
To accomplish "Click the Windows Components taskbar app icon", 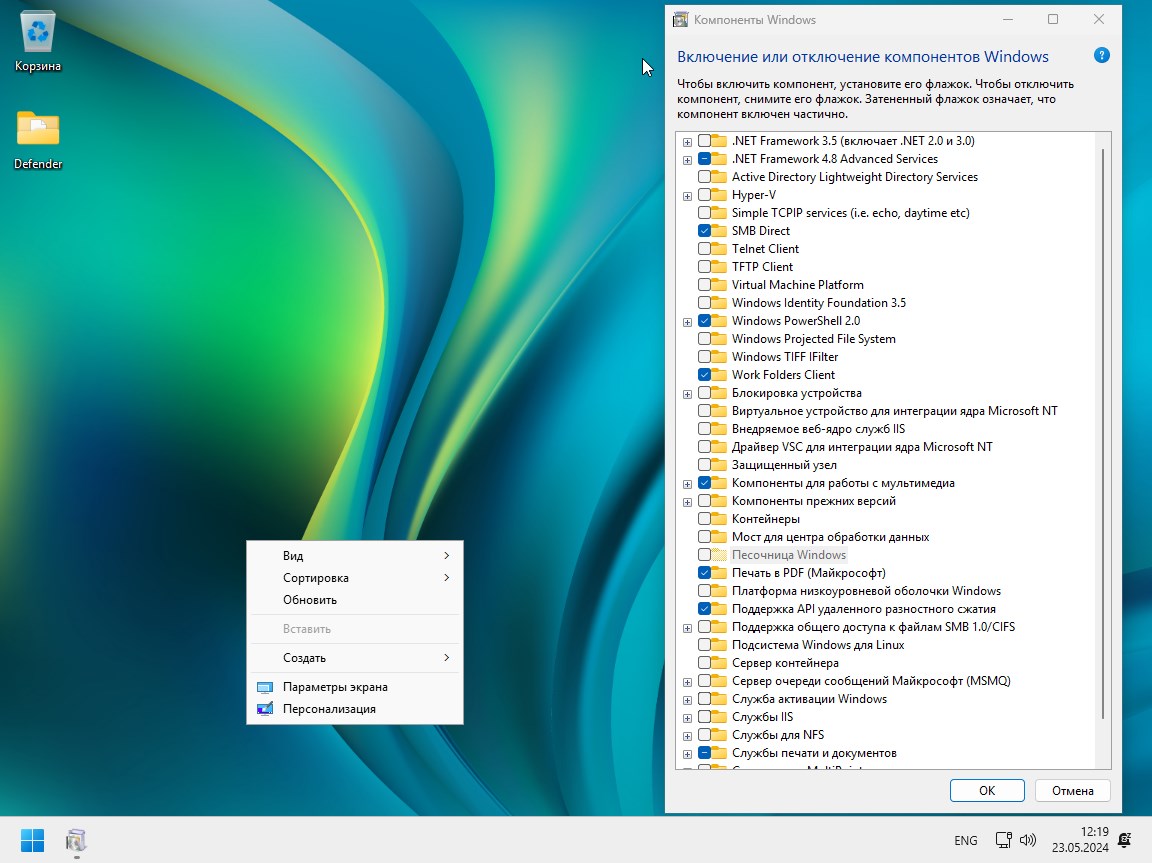I will [76, 839].
